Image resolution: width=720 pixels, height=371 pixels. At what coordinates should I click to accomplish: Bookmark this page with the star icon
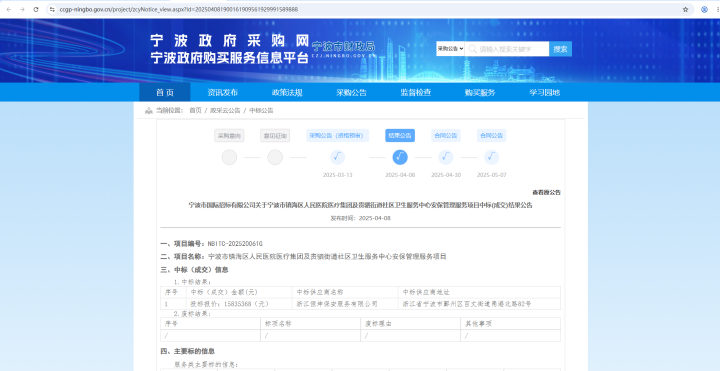pos(685,9)
